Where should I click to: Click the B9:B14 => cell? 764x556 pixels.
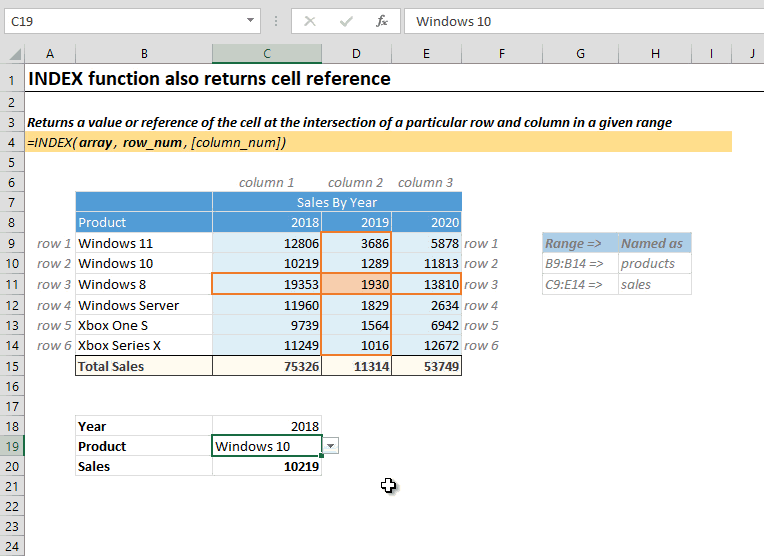click(x=580, y=263)
